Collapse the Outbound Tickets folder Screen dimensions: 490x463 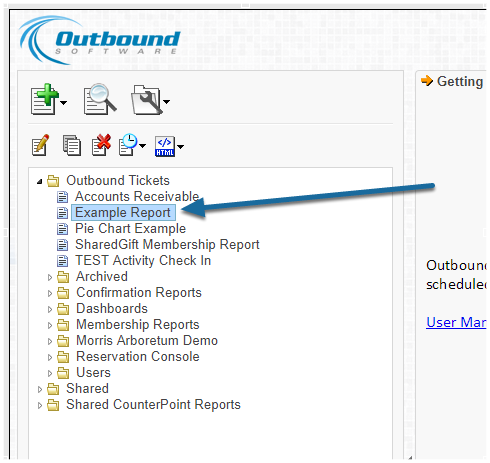pyautogui.click(x=40, y=182)
